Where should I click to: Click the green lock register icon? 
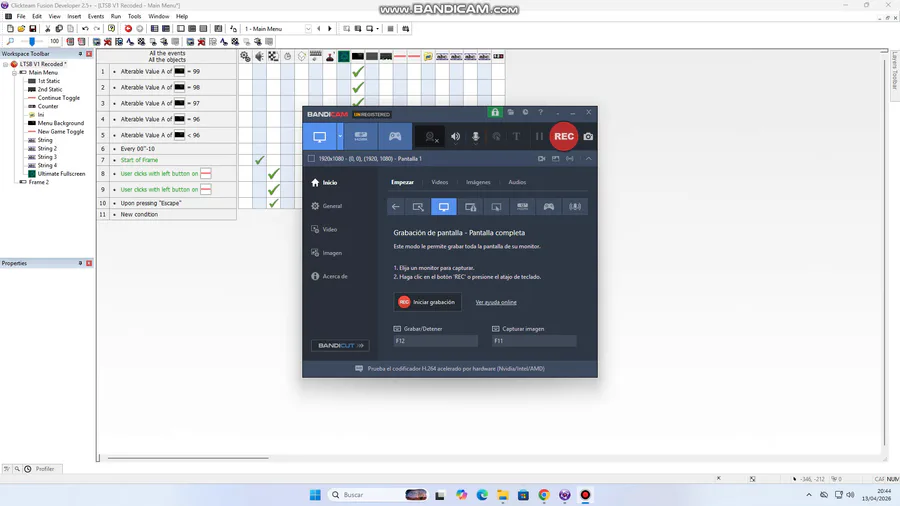click(495, 112)
